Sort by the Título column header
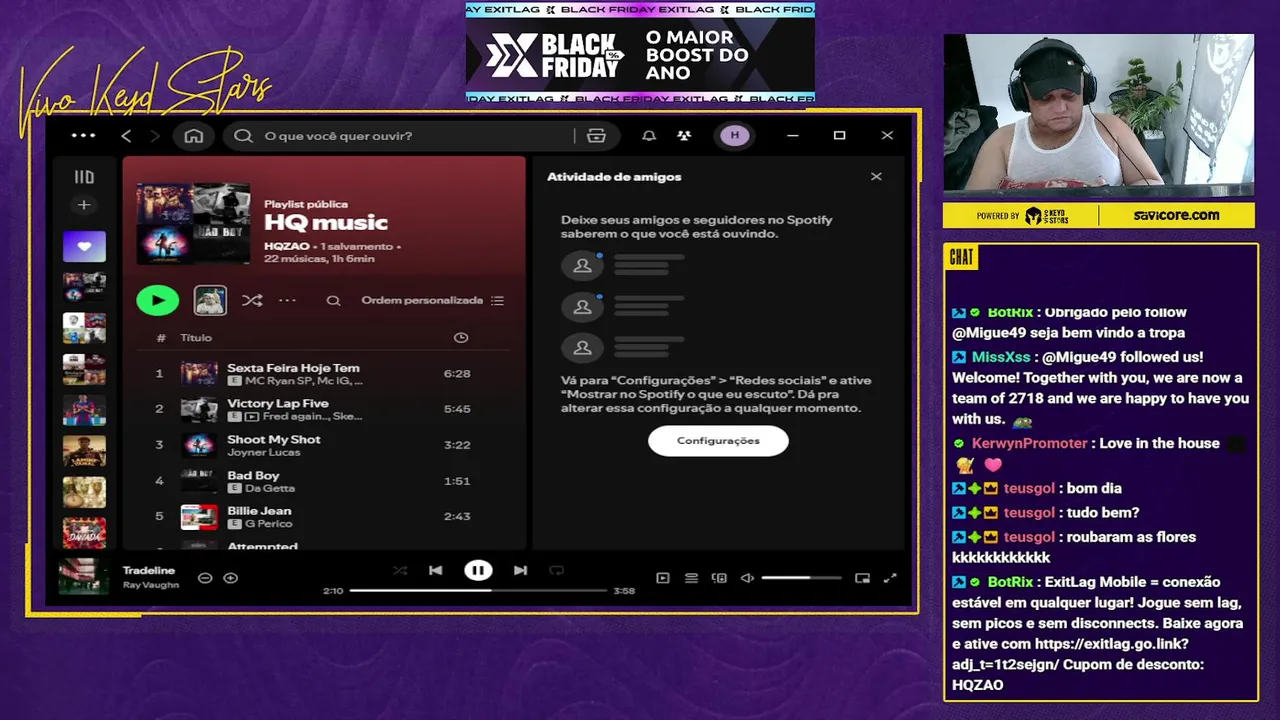Viewport: 1280px width, 720px height. point(196,338)
